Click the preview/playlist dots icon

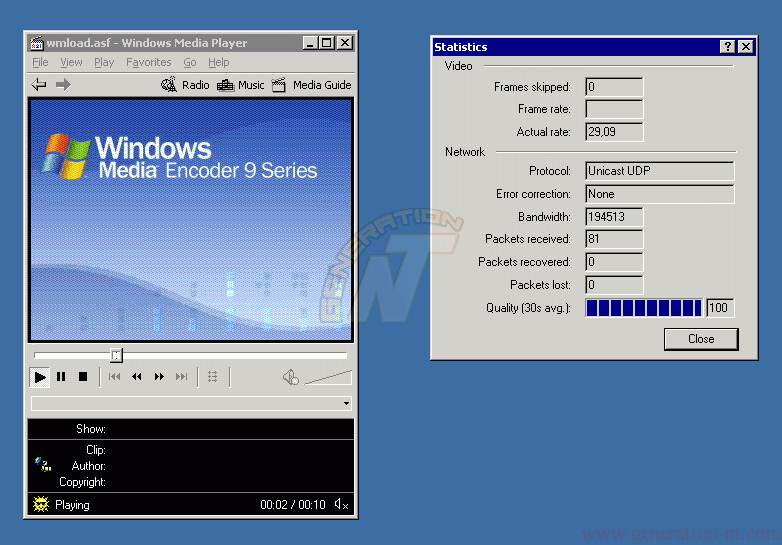[x=213, y=377]
